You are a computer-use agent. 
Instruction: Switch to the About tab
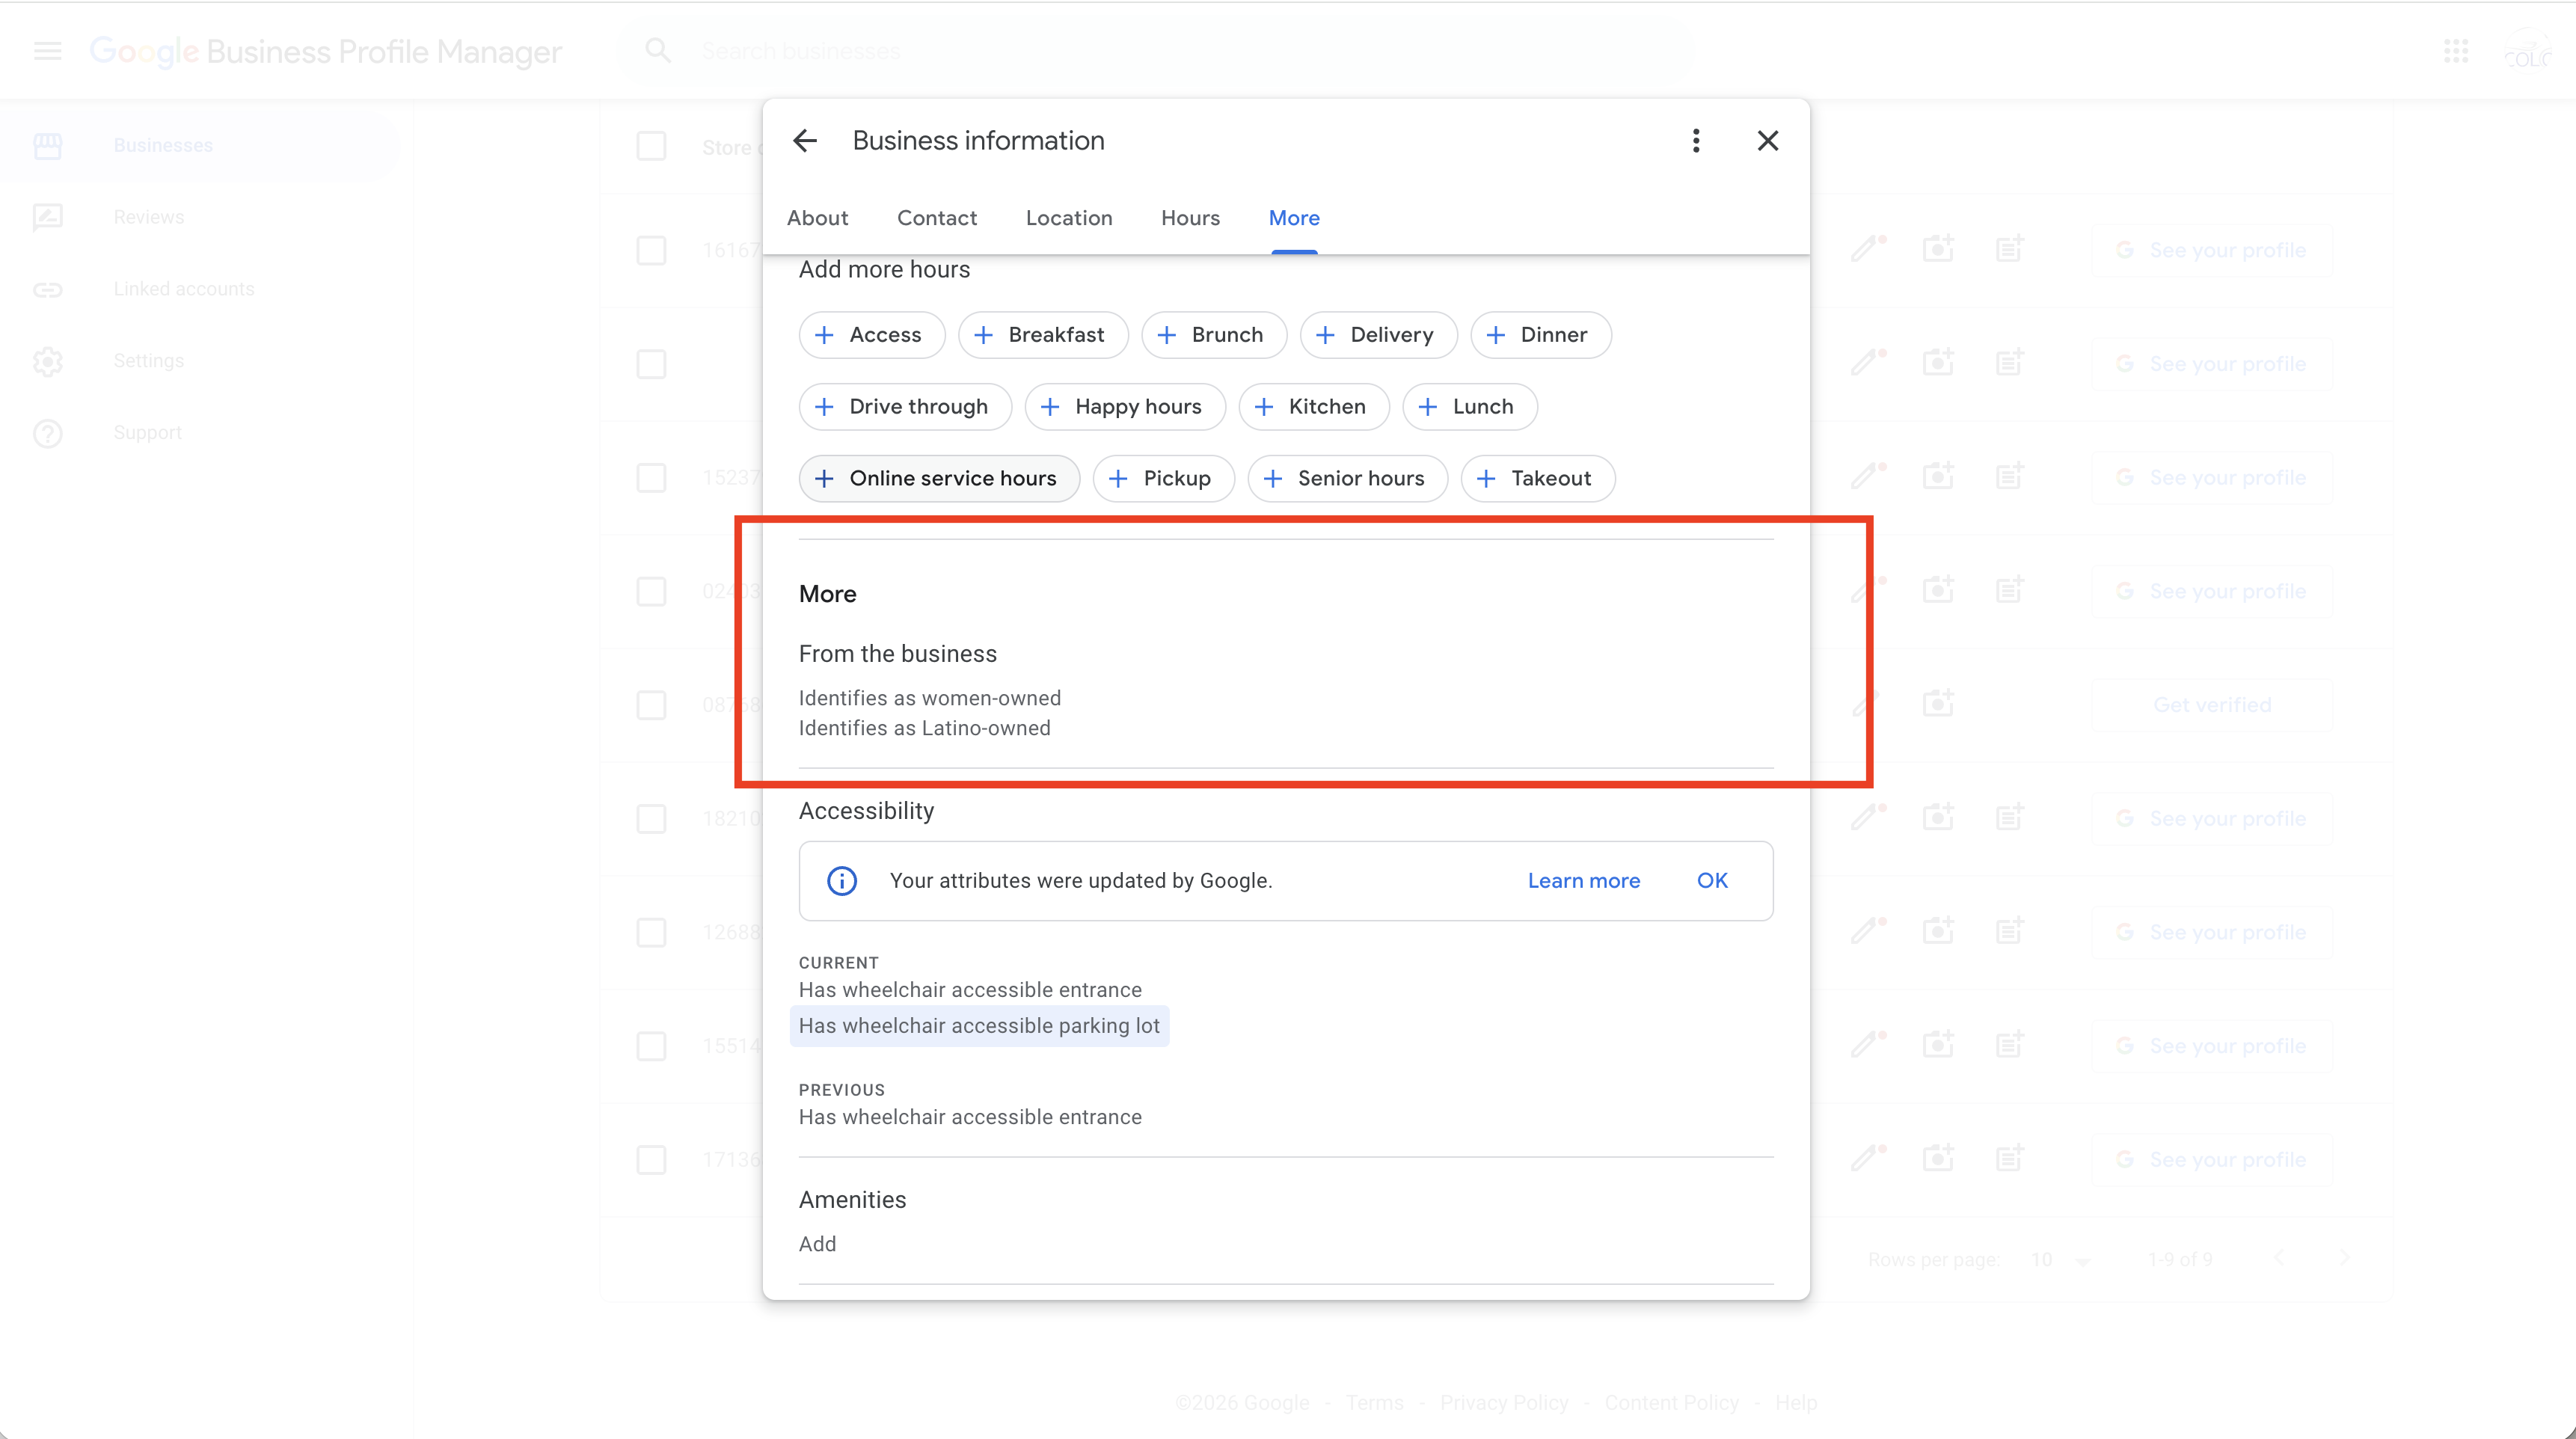[817, 218]
